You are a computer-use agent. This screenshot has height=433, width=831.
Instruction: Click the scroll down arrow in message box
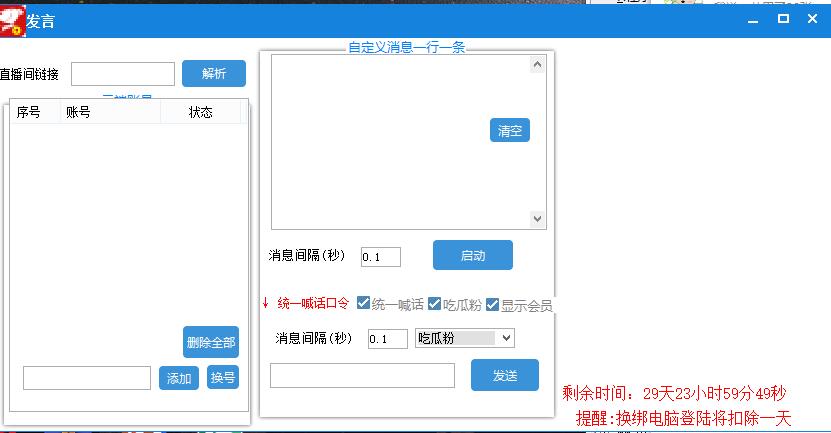point(537,218)
